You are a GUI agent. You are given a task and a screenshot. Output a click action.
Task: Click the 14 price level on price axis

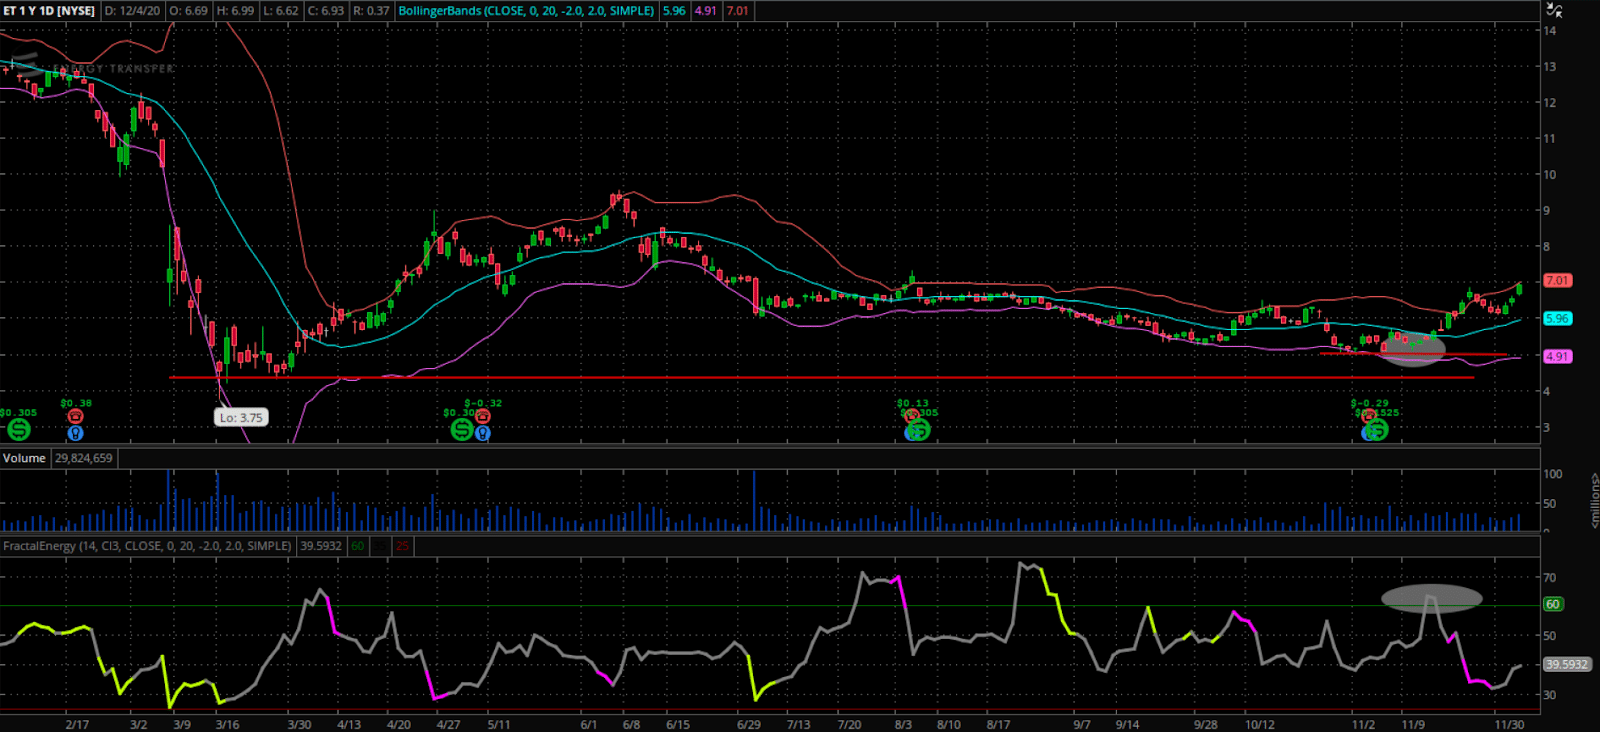point(1550,31)
